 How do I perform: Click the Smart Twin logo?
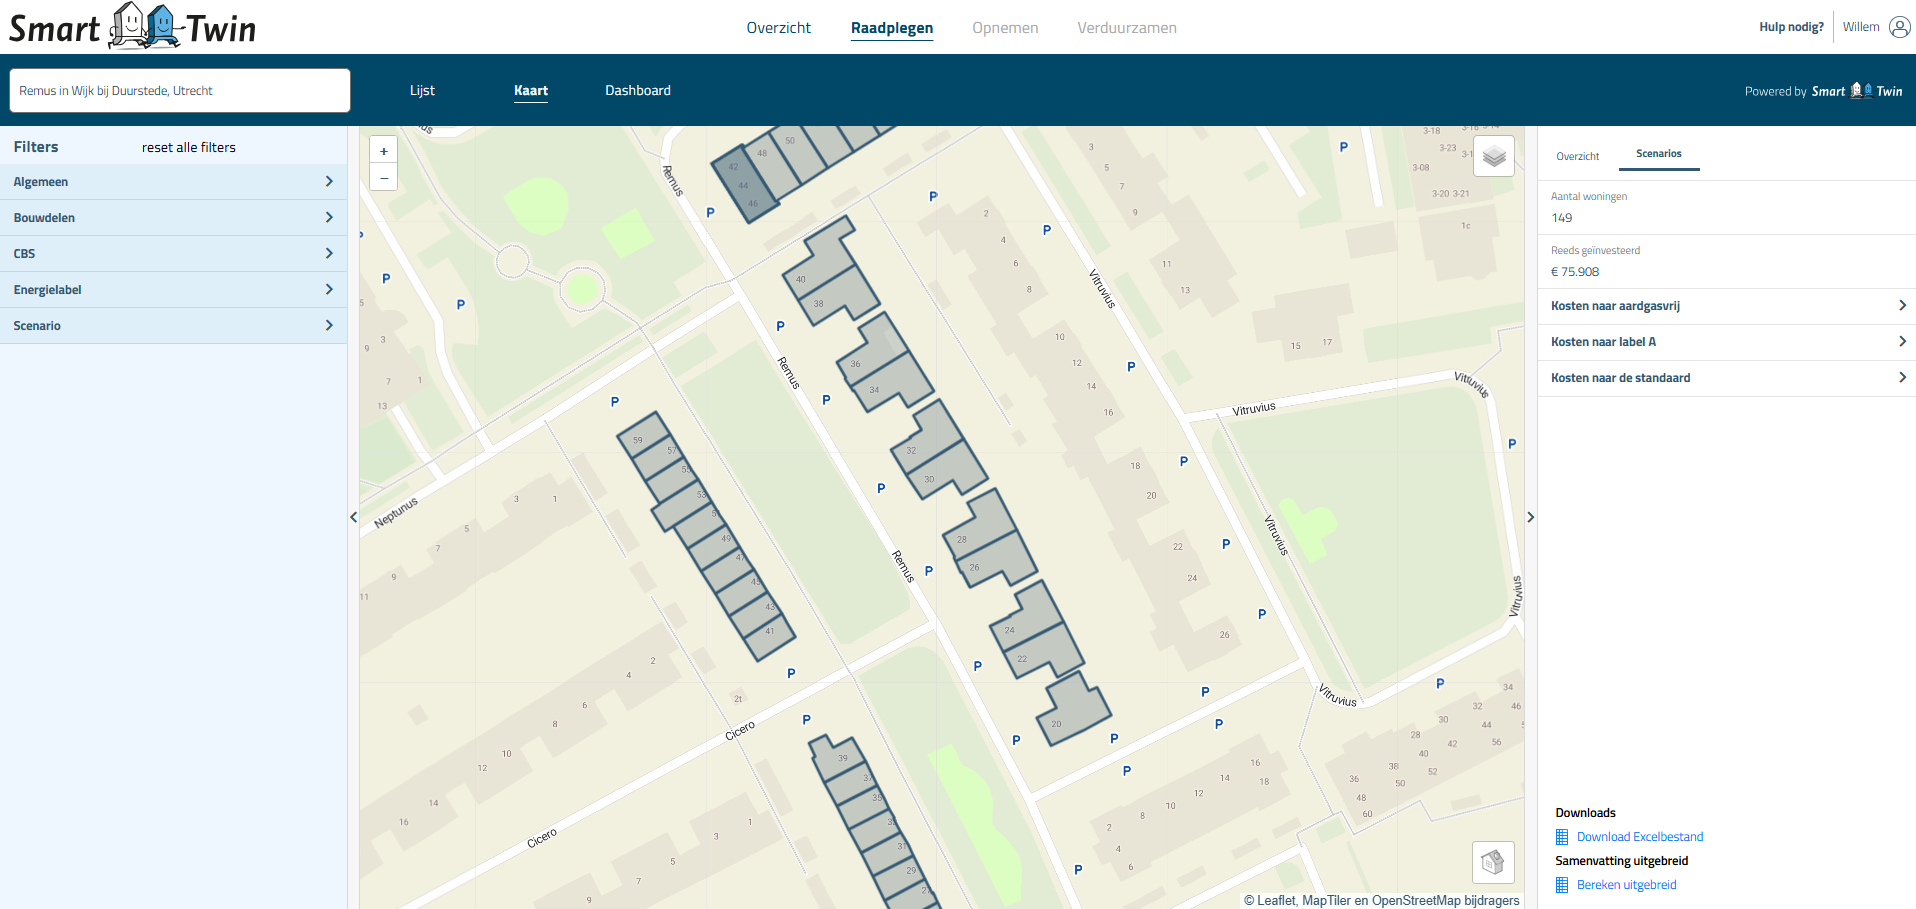[133, 27]
